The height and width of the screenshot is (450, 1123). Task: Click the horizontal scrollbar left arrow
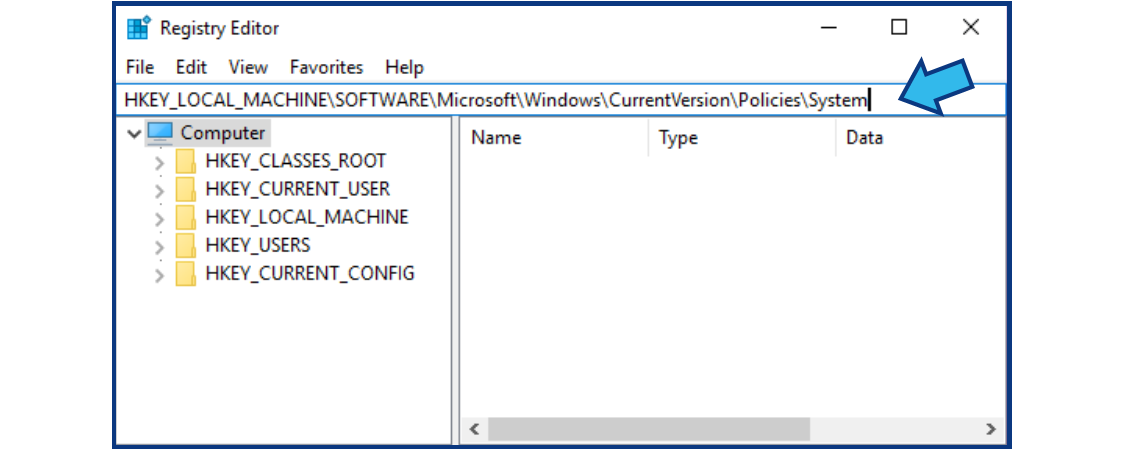point(473,429)
